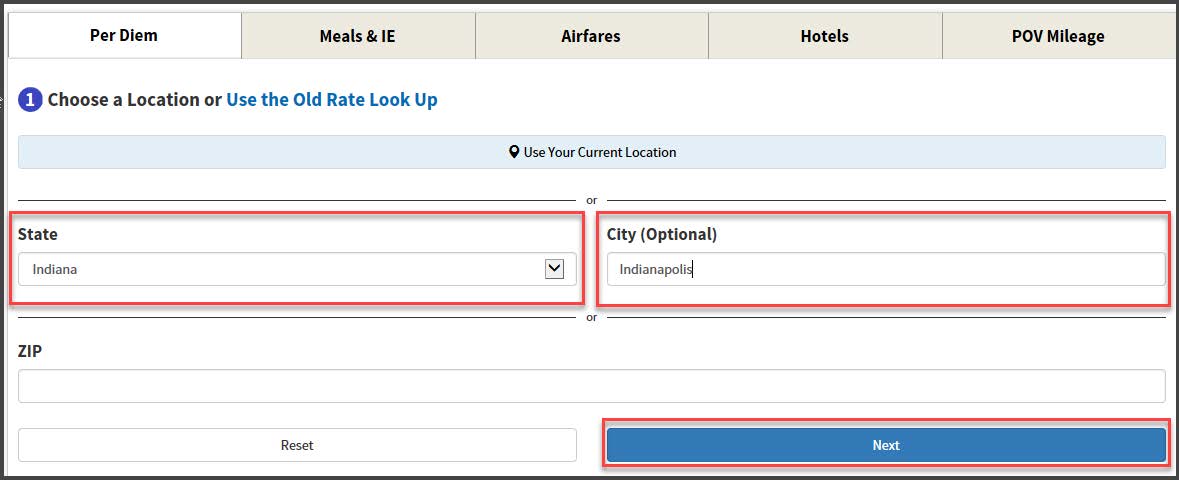Image resolution: width=1179 pixels, height=480 pixels.
Task: Click into the empty ZIP field
Action: 591,386
